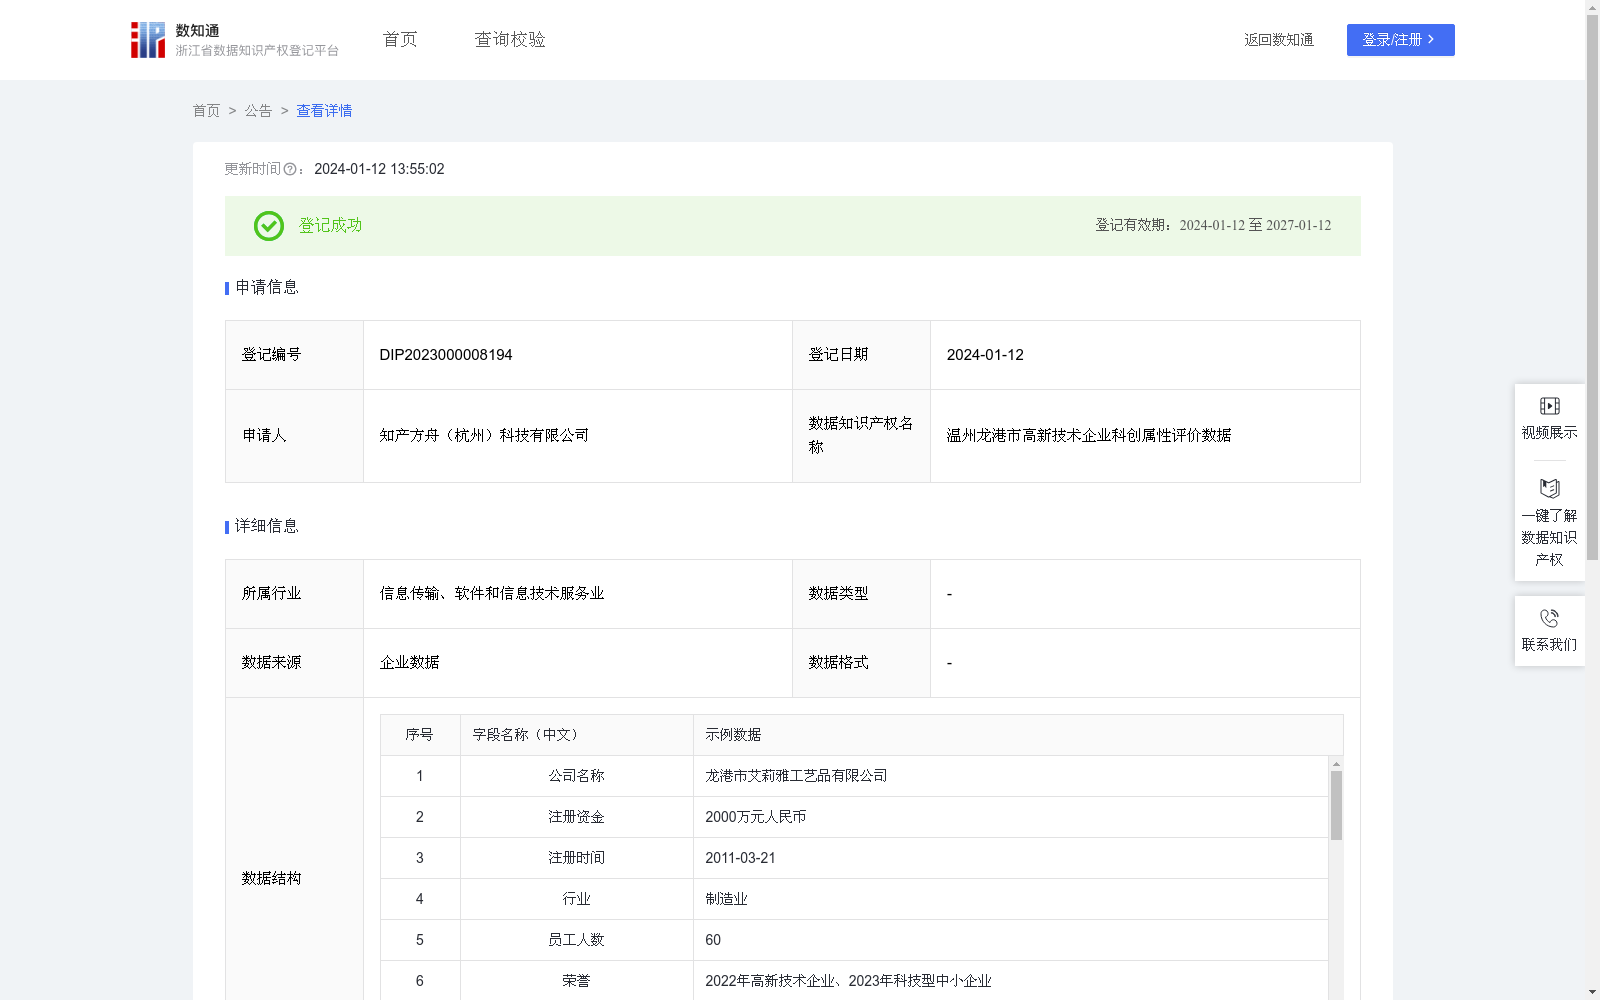Screen dimensions: 1600x1000
Task: Click the 员工人数 field name cell
Action: coord(576,940)
